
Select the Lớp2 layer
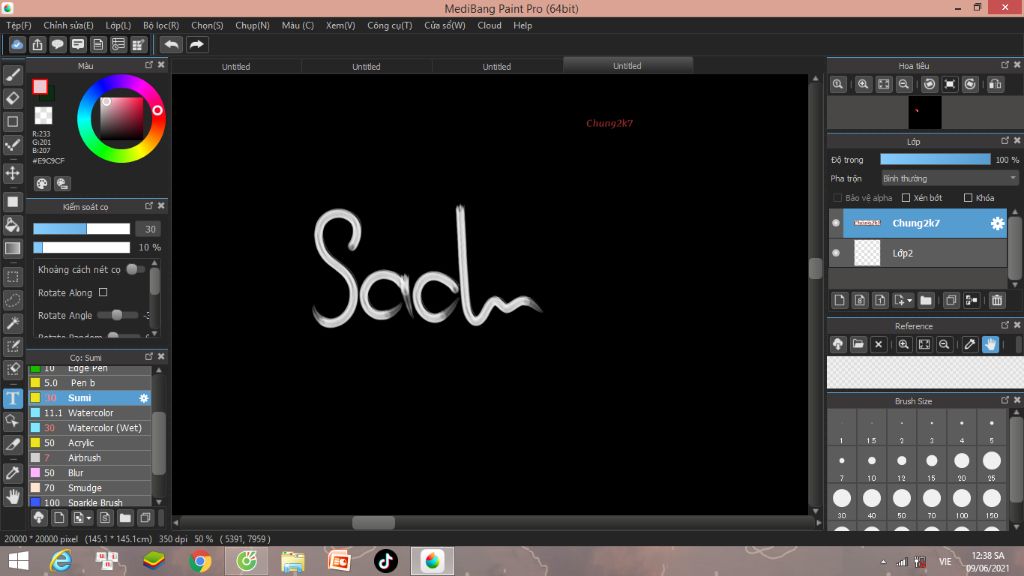click(925, 253)
